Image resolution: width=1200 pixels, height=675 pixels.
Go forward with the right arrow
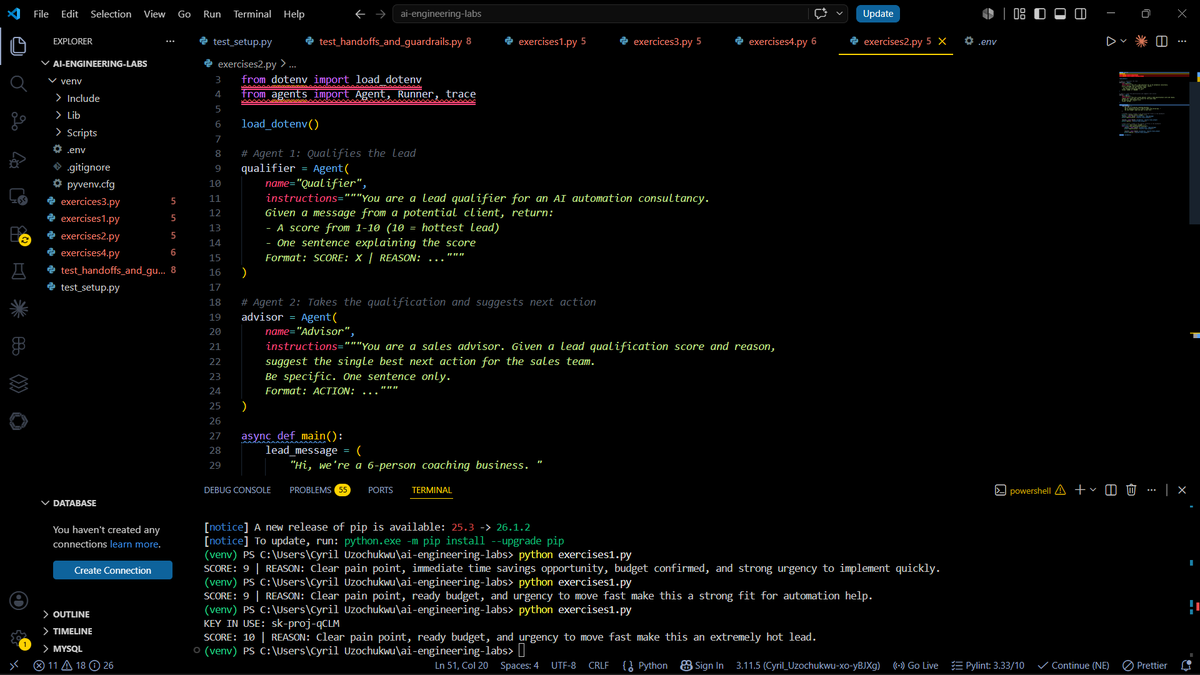pyautogui.click(x=381, y=14)
